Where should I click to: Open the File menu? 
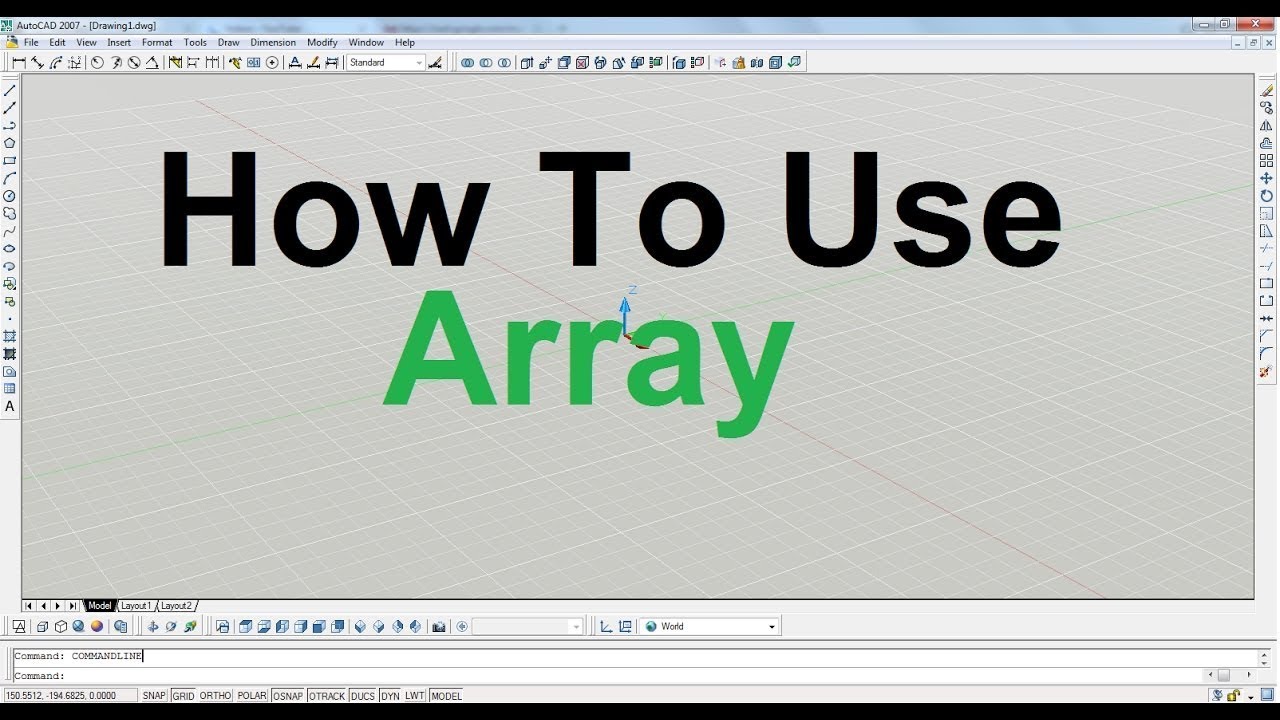tap(31, 42)
